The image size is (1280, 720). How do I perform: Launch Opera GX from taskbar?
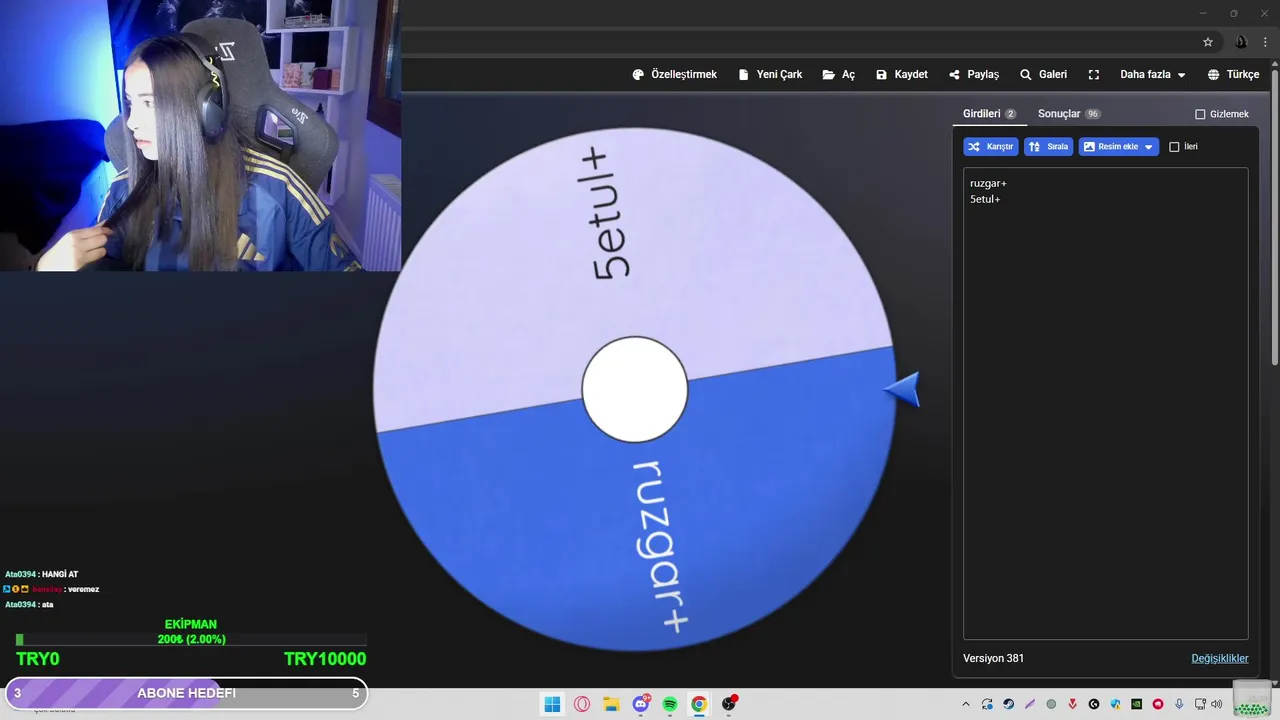click(582, 704)
